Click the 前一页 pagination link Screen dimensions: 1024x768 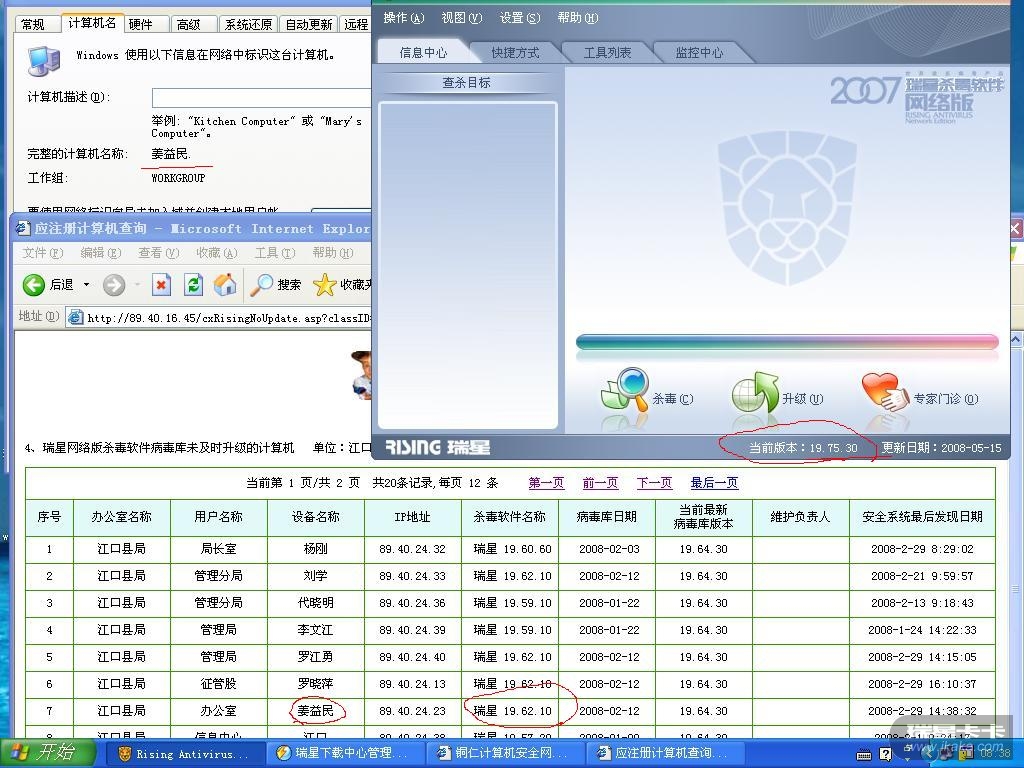600,483
